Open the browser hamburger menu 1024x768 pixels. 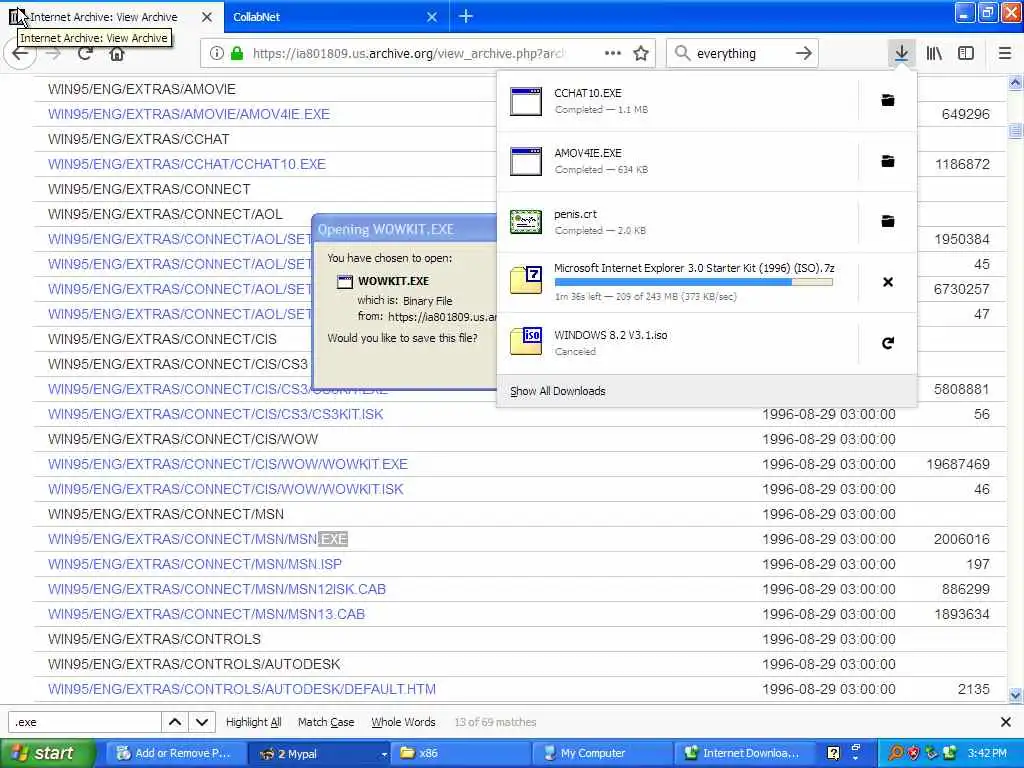point(1005,54)
